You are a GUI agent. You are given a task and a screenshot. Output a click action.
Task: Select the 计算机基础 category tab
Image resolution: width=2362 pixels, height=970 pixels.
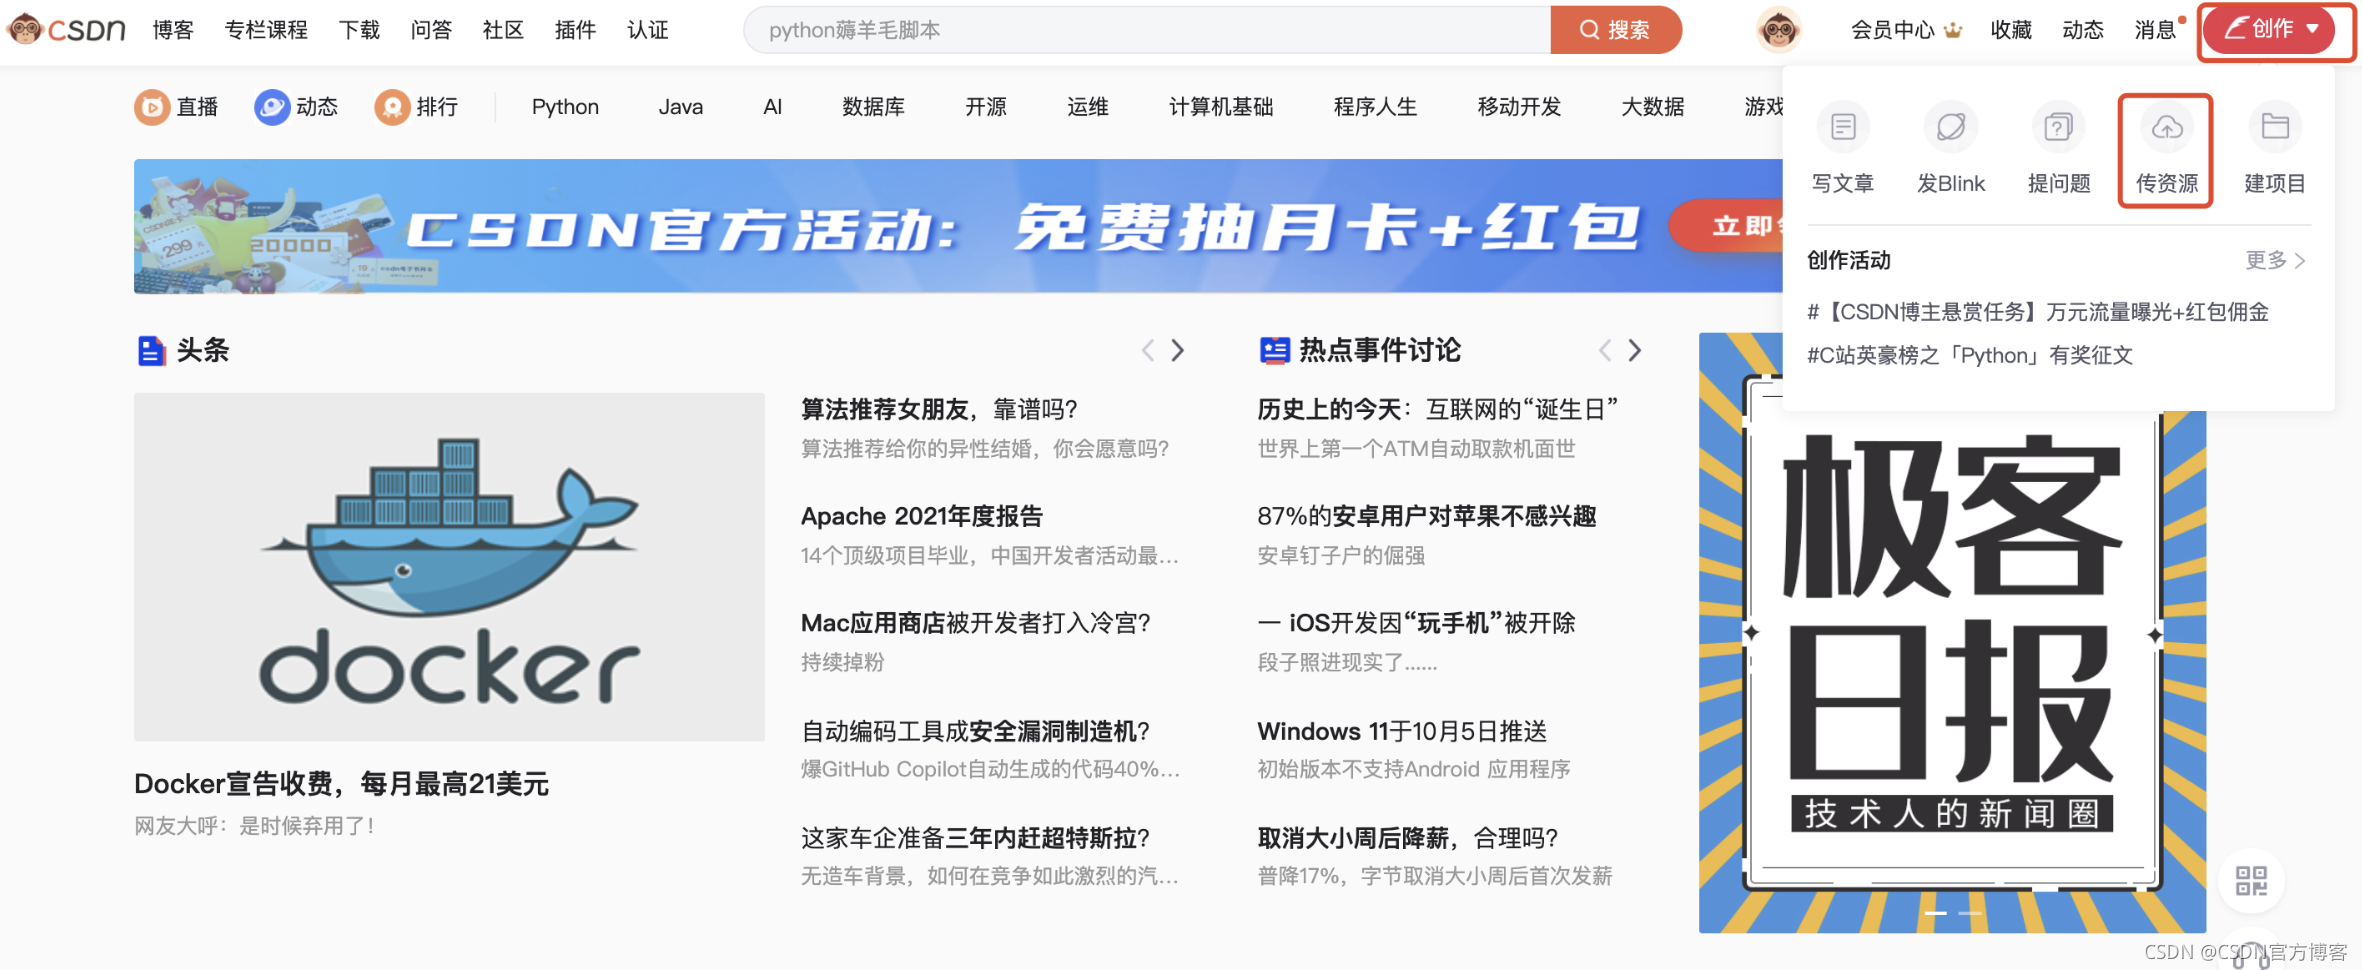click(x=1221, y=107)
